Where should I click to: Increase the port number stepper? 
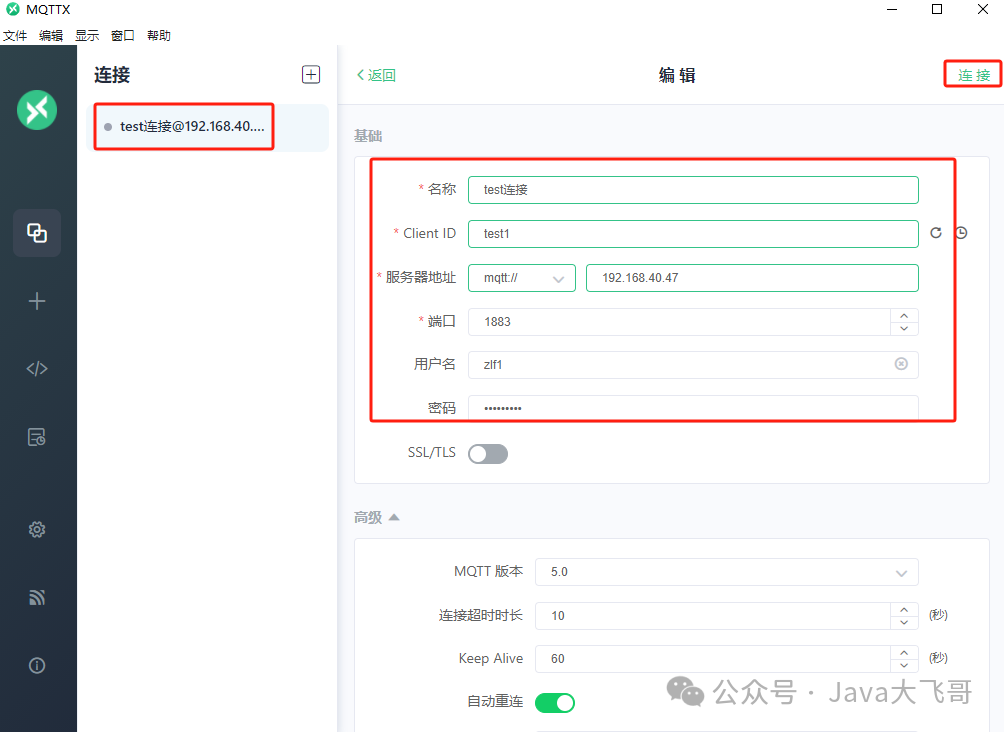point(904,316)
